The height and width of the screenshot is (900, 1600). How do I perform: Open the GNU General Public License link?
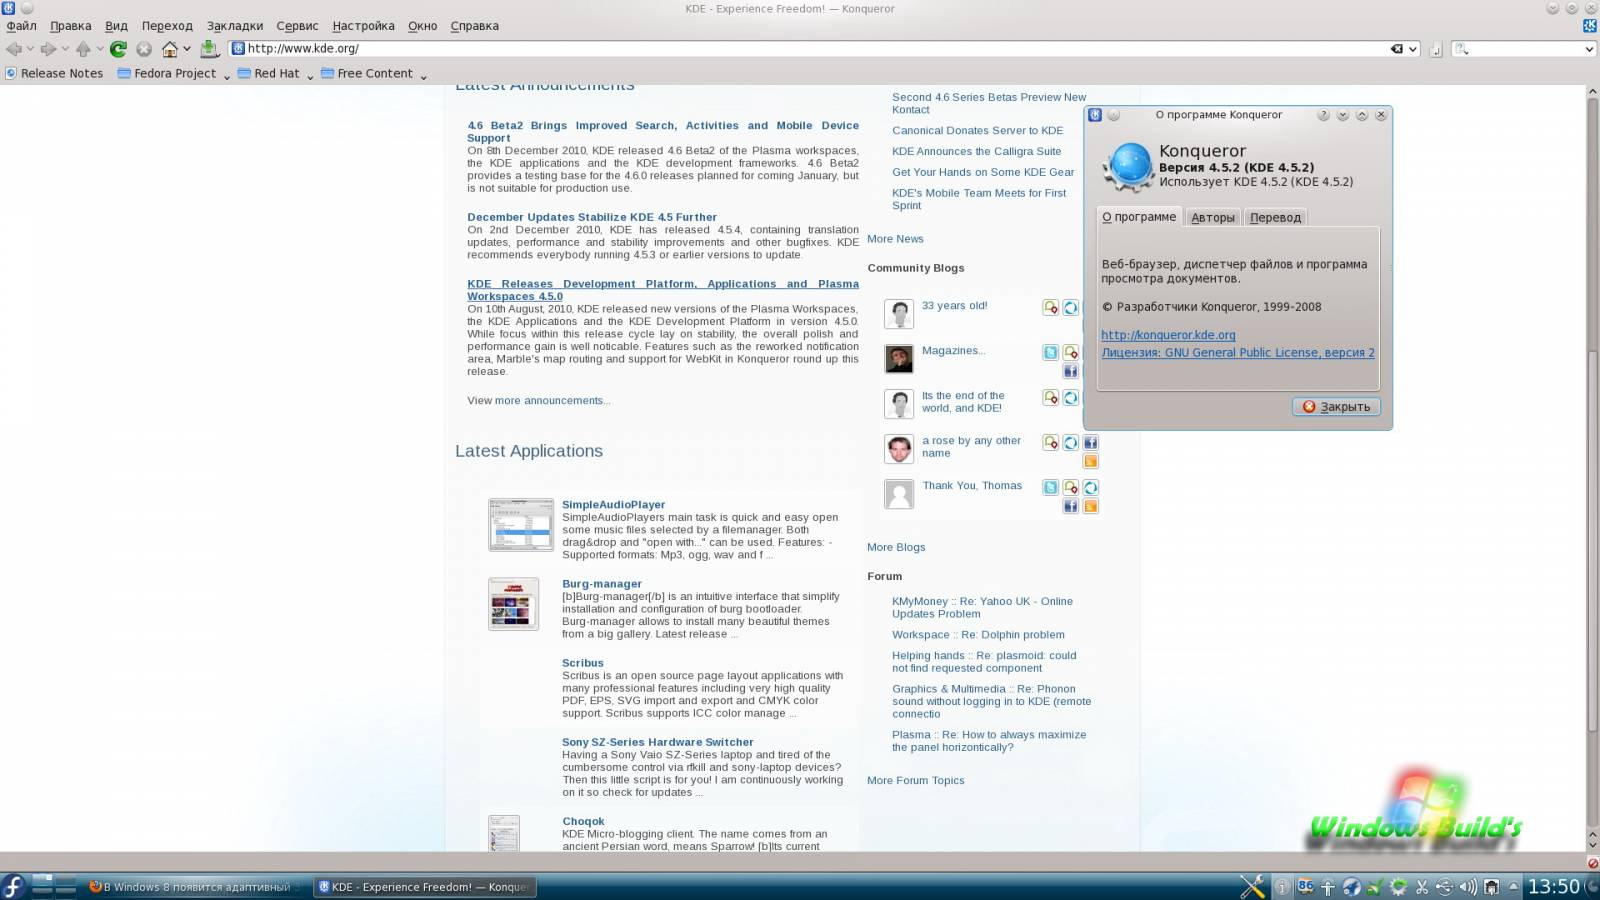coord(1238,352)
